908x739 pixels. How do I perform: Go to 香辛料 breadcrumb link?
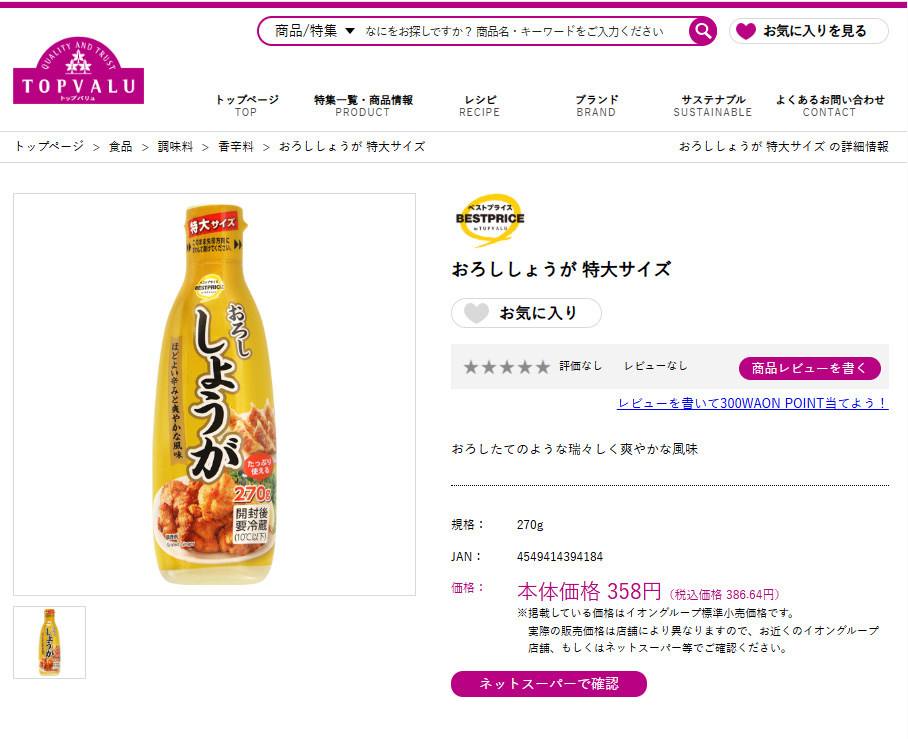[x=236, y=147]
